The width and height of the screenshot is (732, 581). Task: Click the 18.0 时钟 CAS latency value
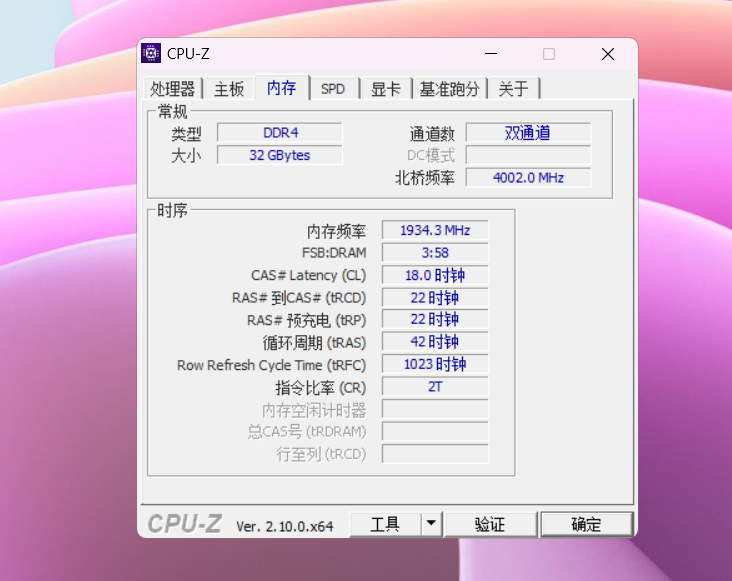pyautogui.click(x=435, y=275)
